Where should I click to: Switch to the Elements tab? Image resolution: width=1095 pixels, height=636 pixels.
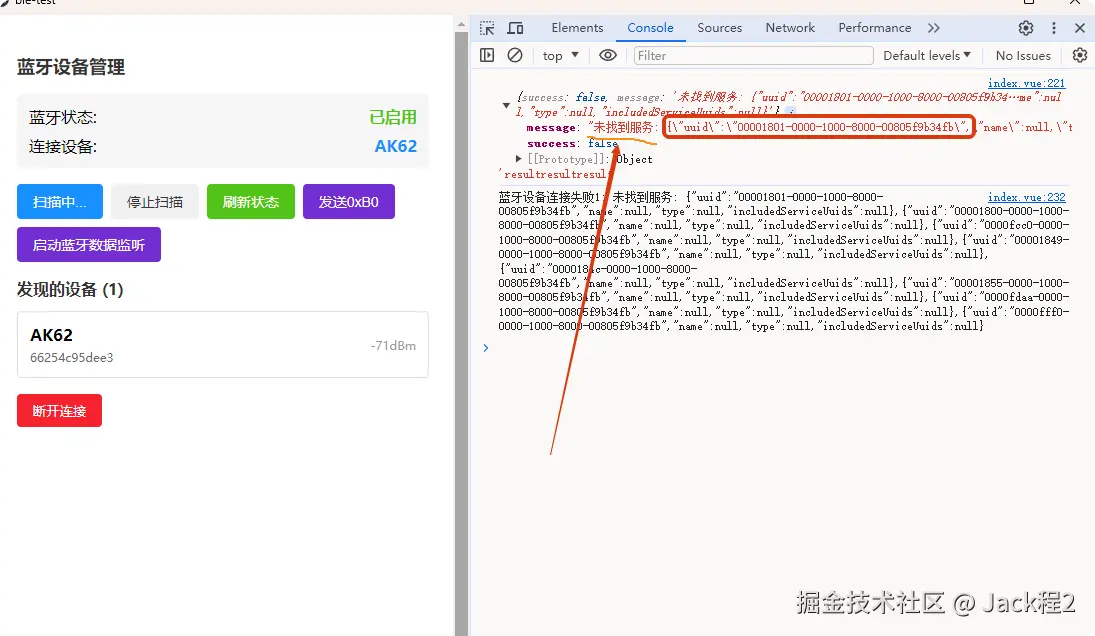(x=577, y=28)
